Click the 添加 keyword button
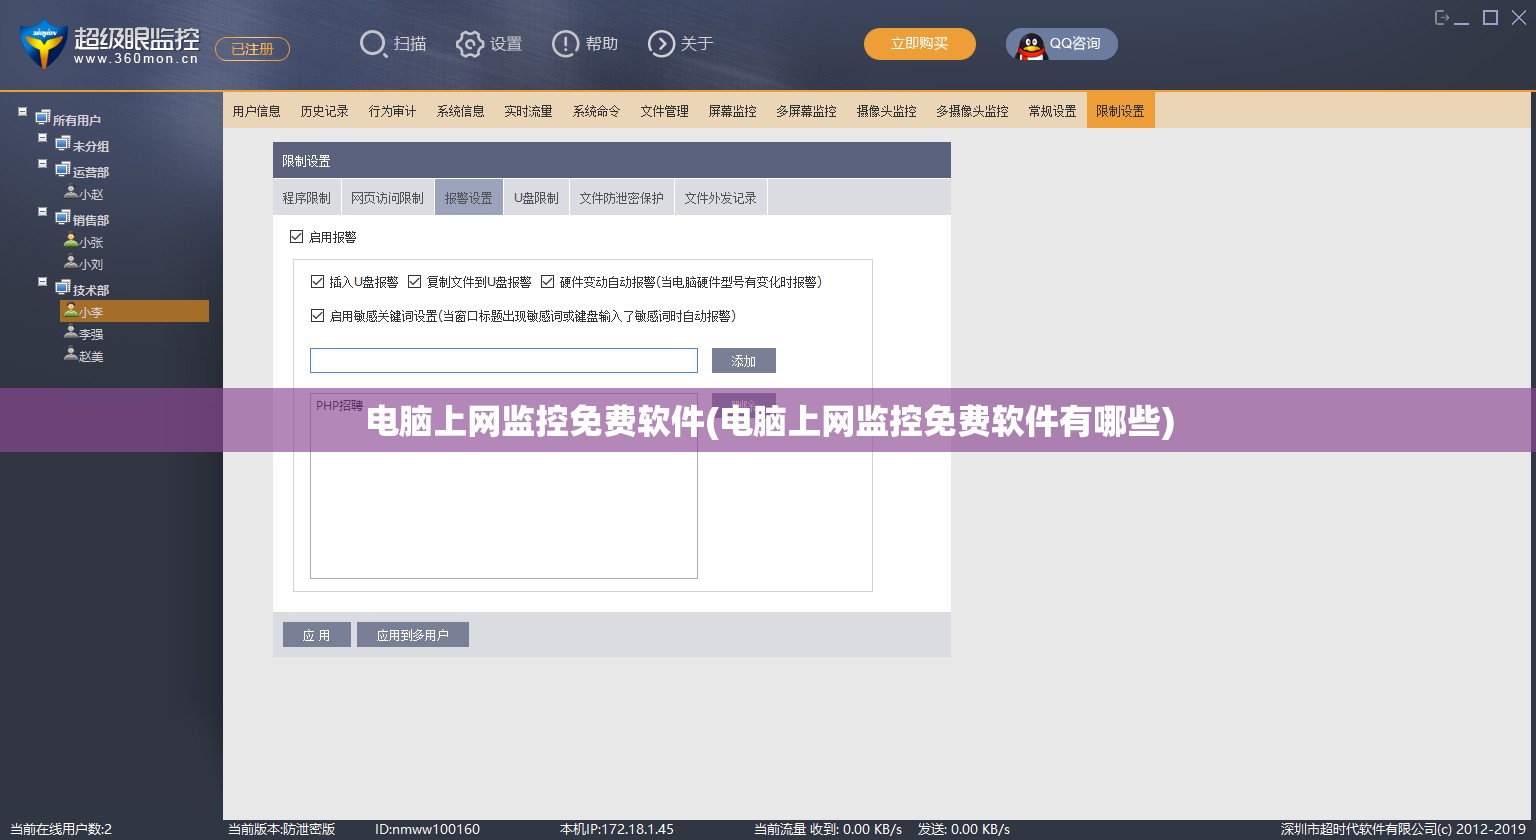1536x840 pixels. pyautogui.click(x=744, y=361)
